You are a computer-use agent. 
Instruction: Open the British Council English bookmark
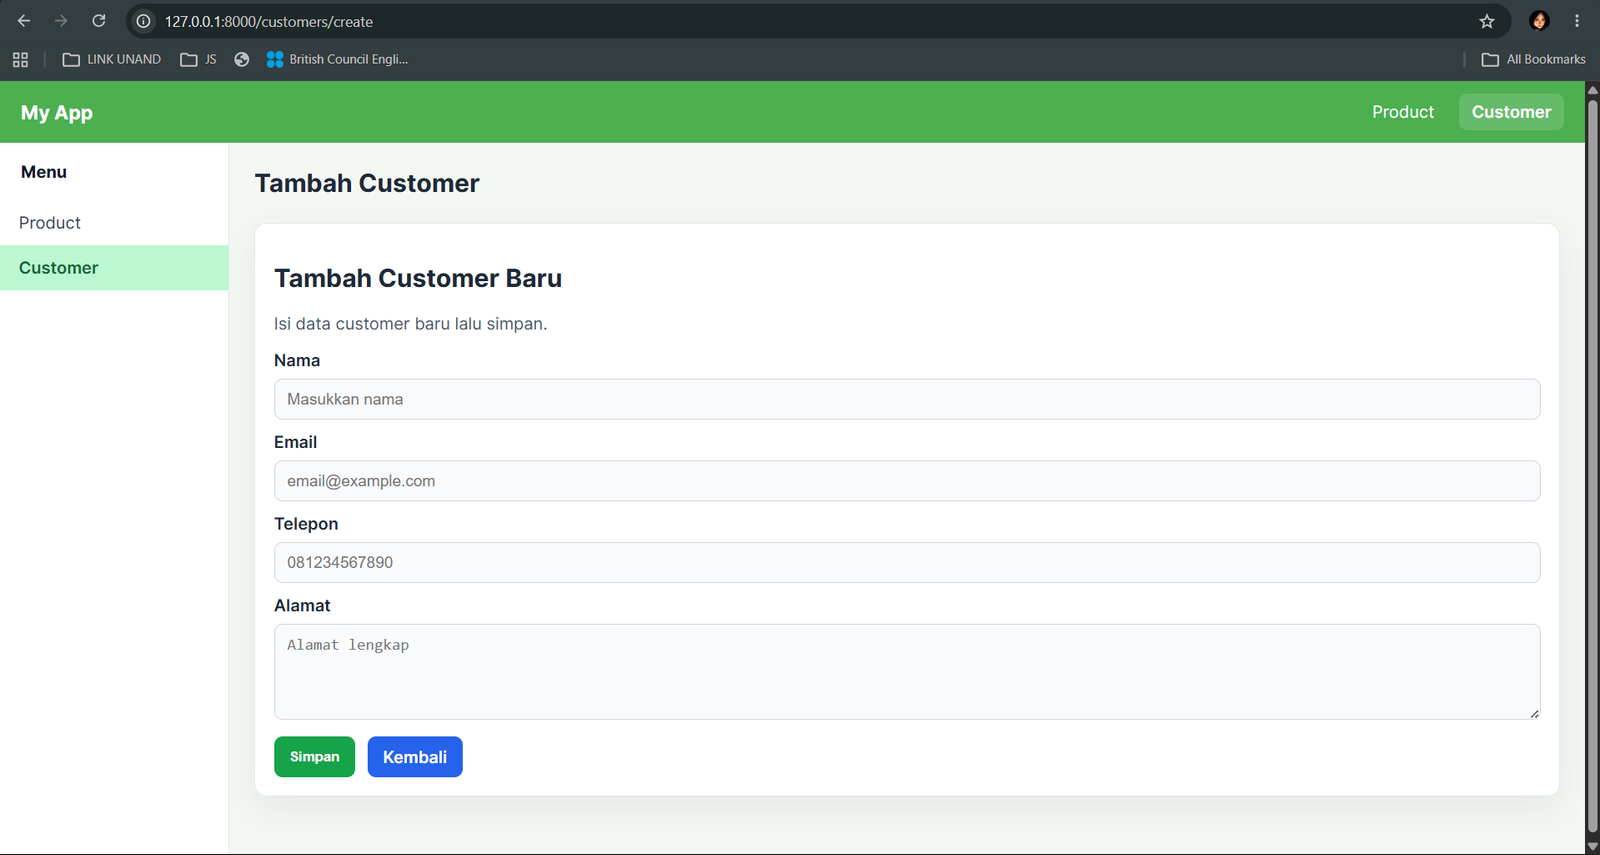point(337,60)
